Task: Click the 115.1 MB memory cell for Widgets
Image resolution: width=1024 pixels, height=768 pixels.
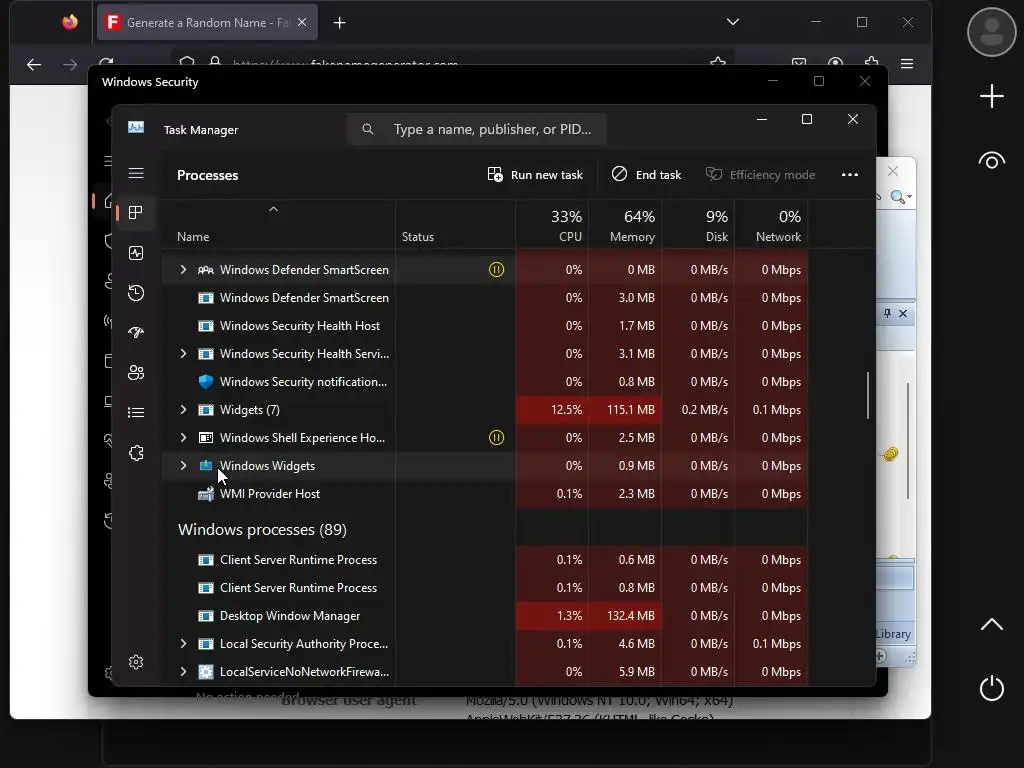Action: coord(625,409)
